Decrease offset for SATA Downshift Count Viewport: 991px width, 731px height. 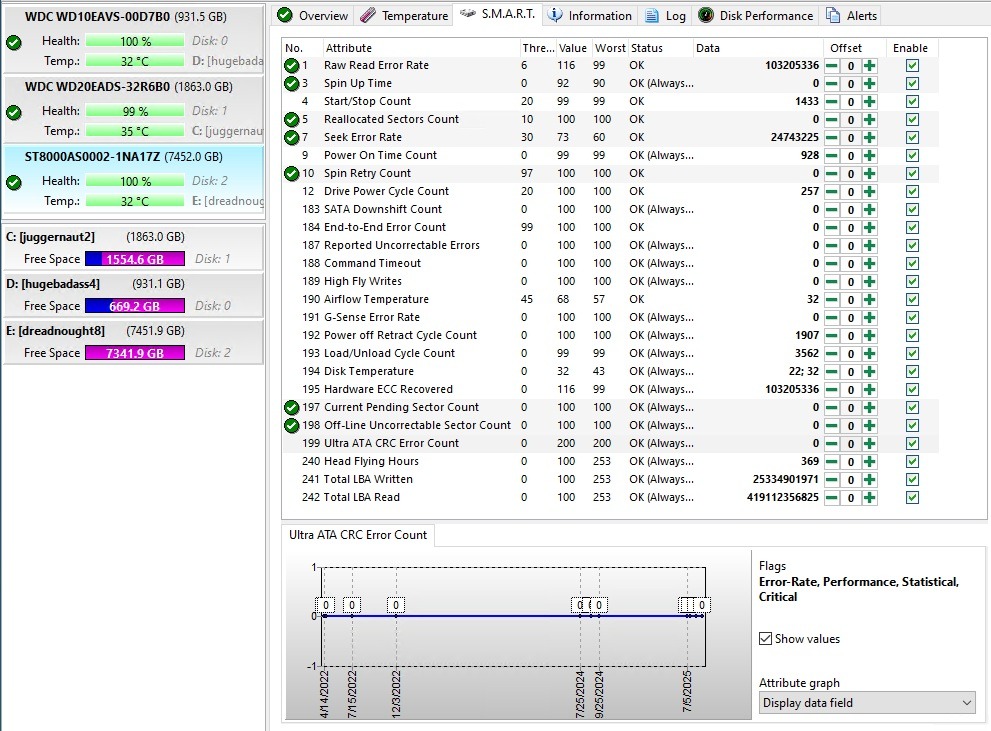pyautogui.click(x=832, y=210)
